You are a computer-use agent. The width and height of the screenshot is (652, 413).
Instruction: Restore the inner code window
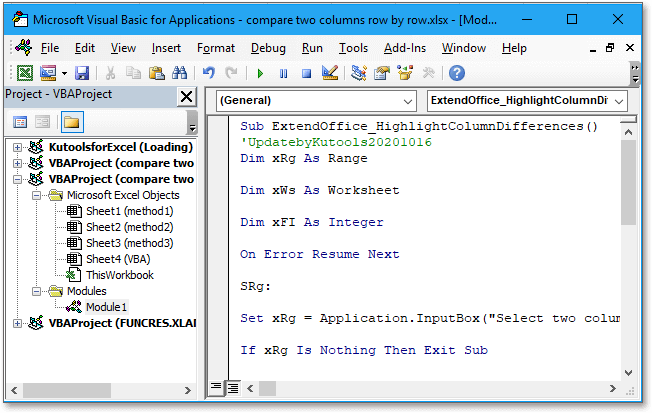610,48
